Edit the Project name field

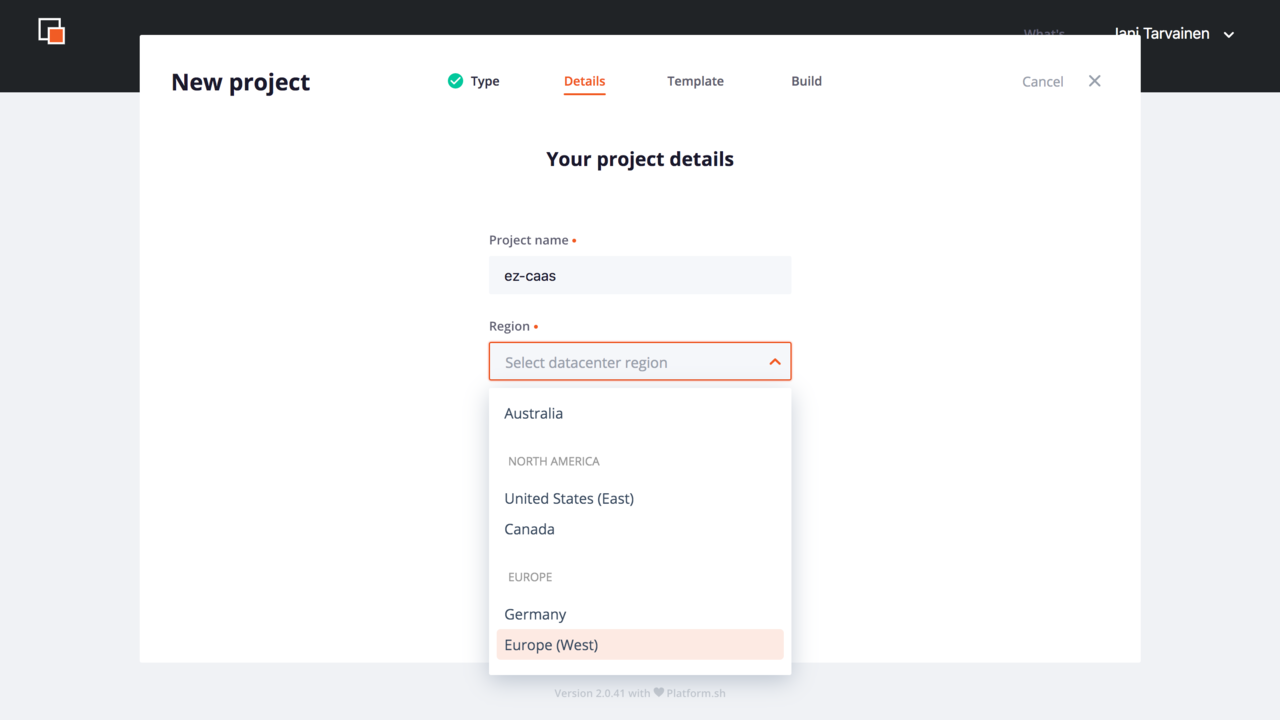(x=640, y=275)
